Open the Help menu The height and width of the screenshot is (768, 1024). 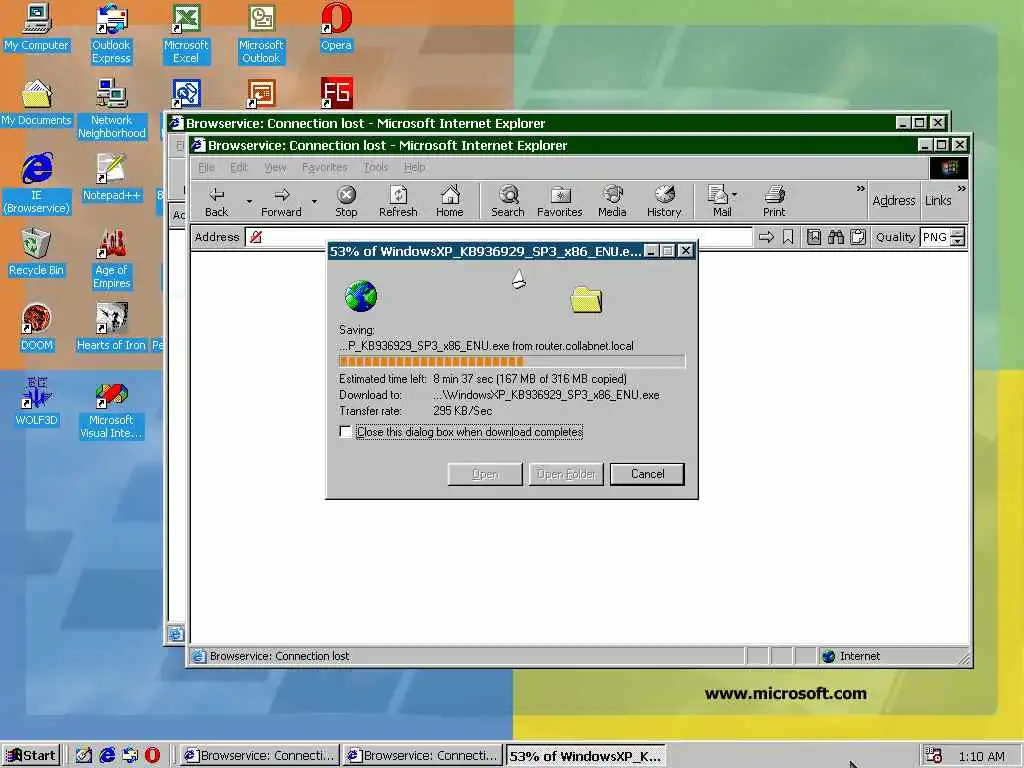414,167
